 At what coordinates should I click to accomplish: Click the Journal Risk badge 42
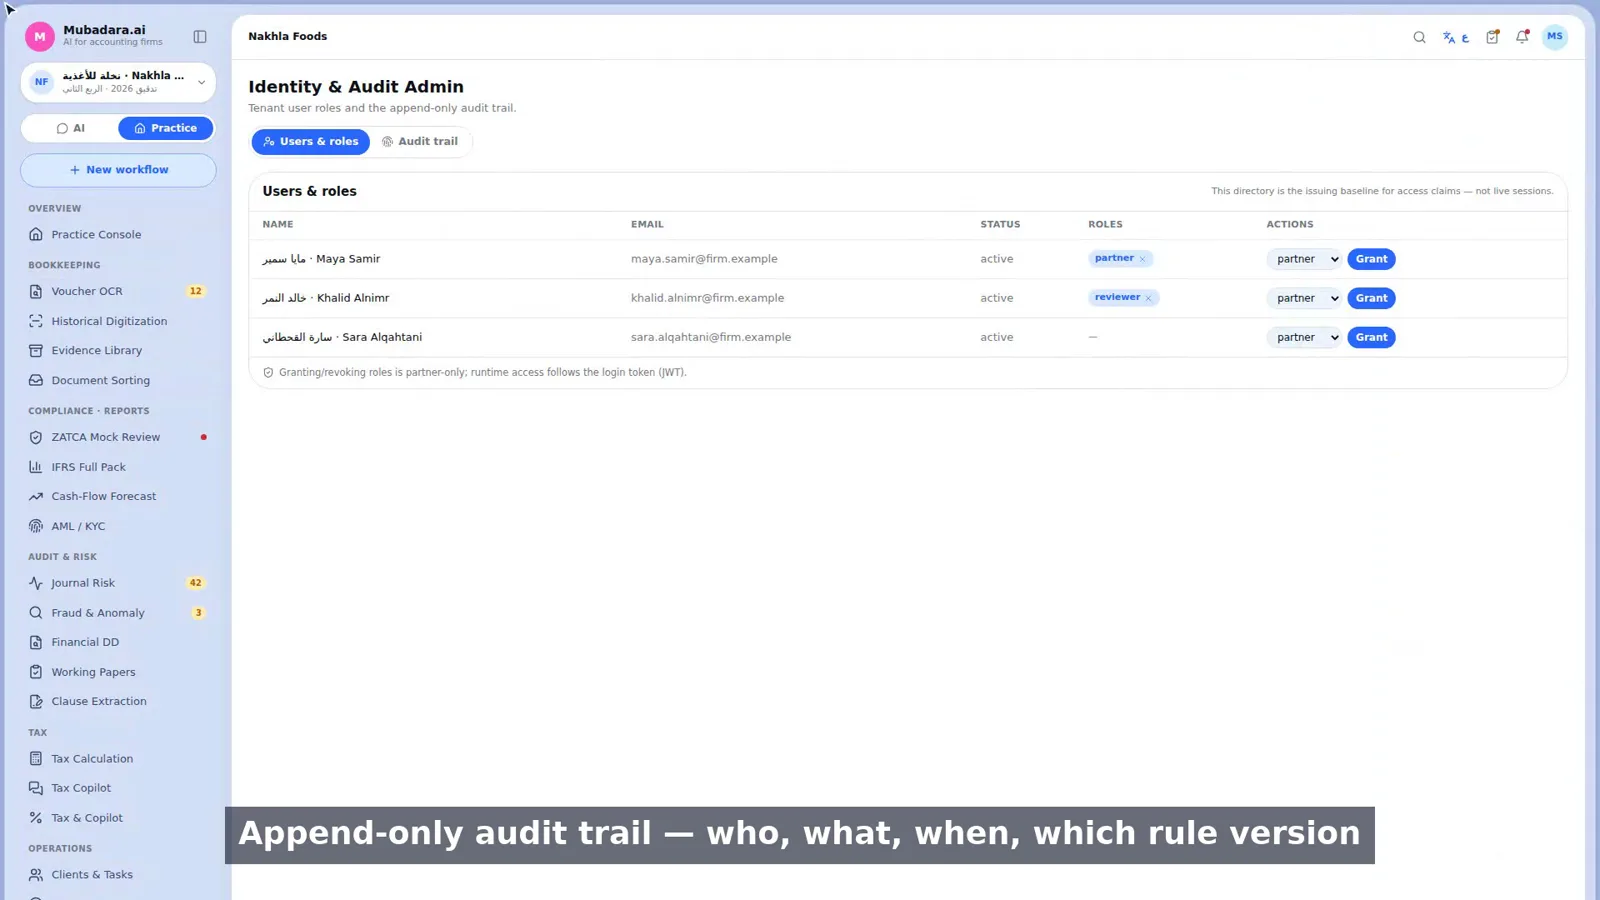(196, 583)
